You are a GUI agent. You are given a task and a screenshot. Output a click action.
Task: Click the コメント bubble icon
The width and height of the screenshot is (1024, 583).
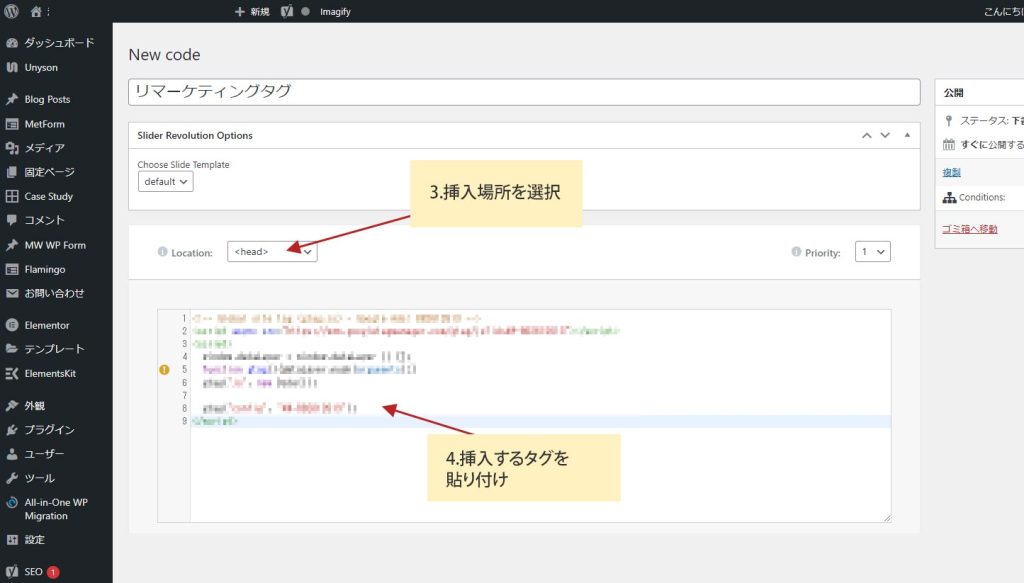pyautogui.click(x=12, y=220)
